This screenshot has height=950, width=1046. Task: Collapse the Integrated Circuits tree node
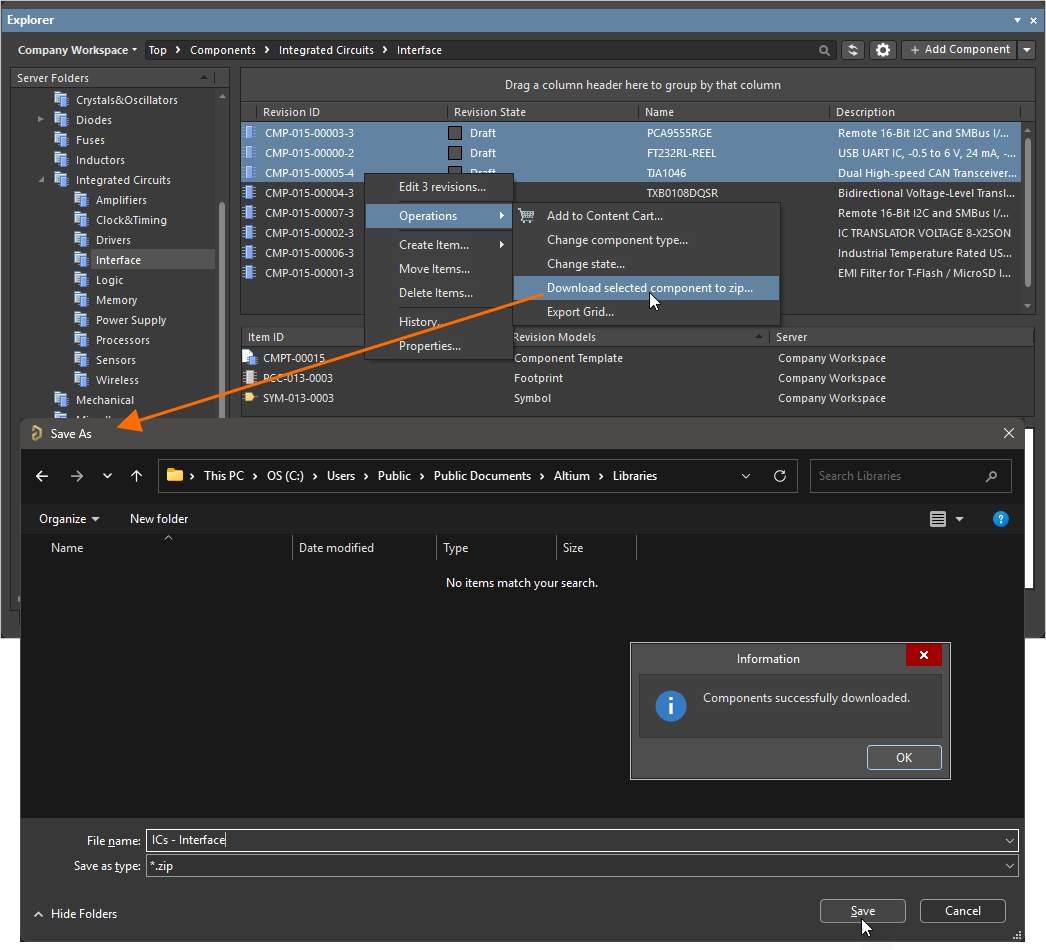(41, 179)
